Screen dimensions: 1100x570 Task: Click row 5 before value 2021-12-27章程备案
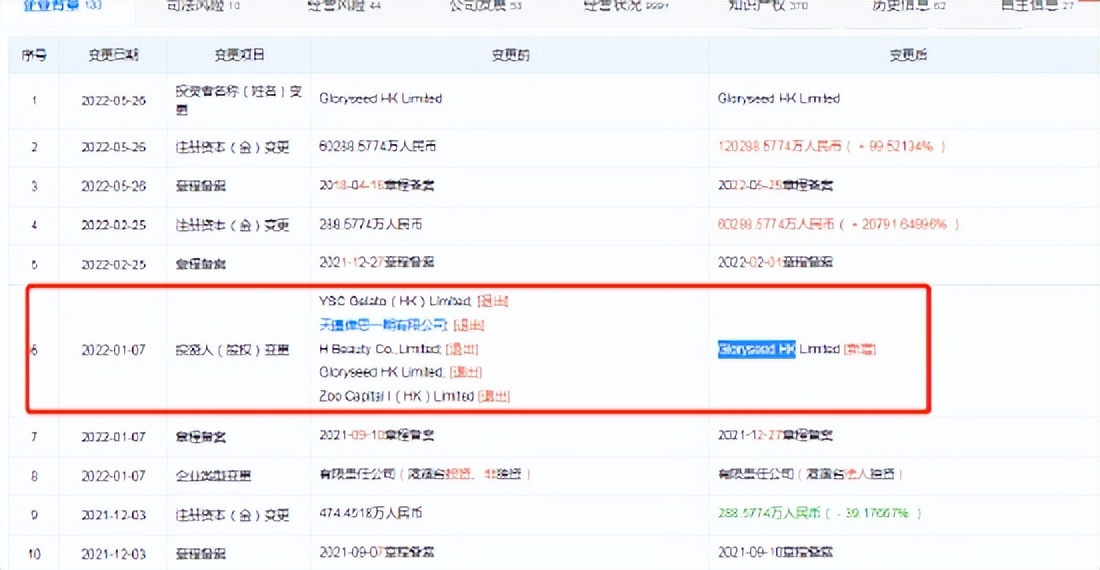tap(377, 263)
